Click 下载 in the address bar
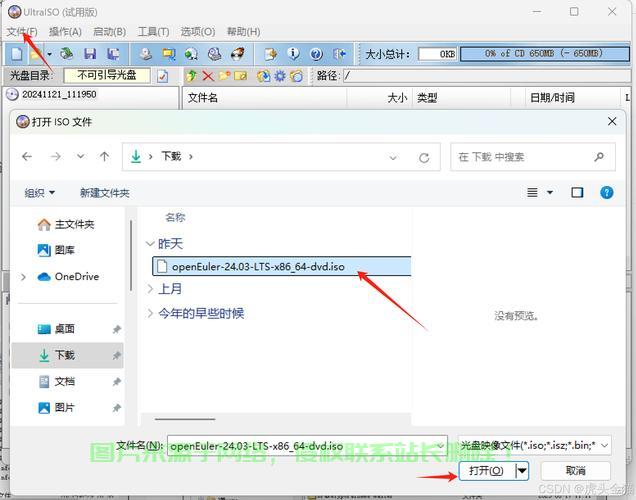Screen dimensions: 636x500 click(x=171, y=156)
